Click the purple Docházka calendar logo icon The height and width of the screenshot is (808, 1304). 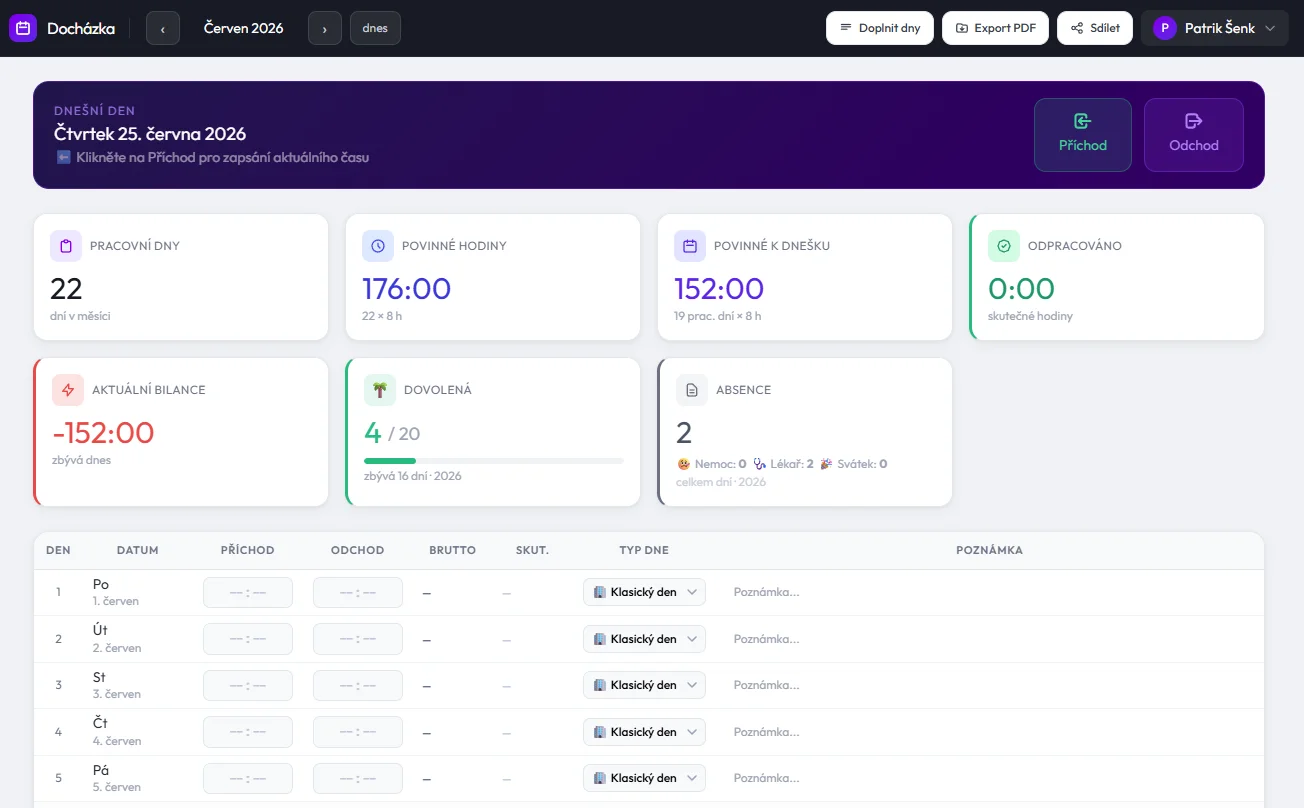click(x=23, y=28)
